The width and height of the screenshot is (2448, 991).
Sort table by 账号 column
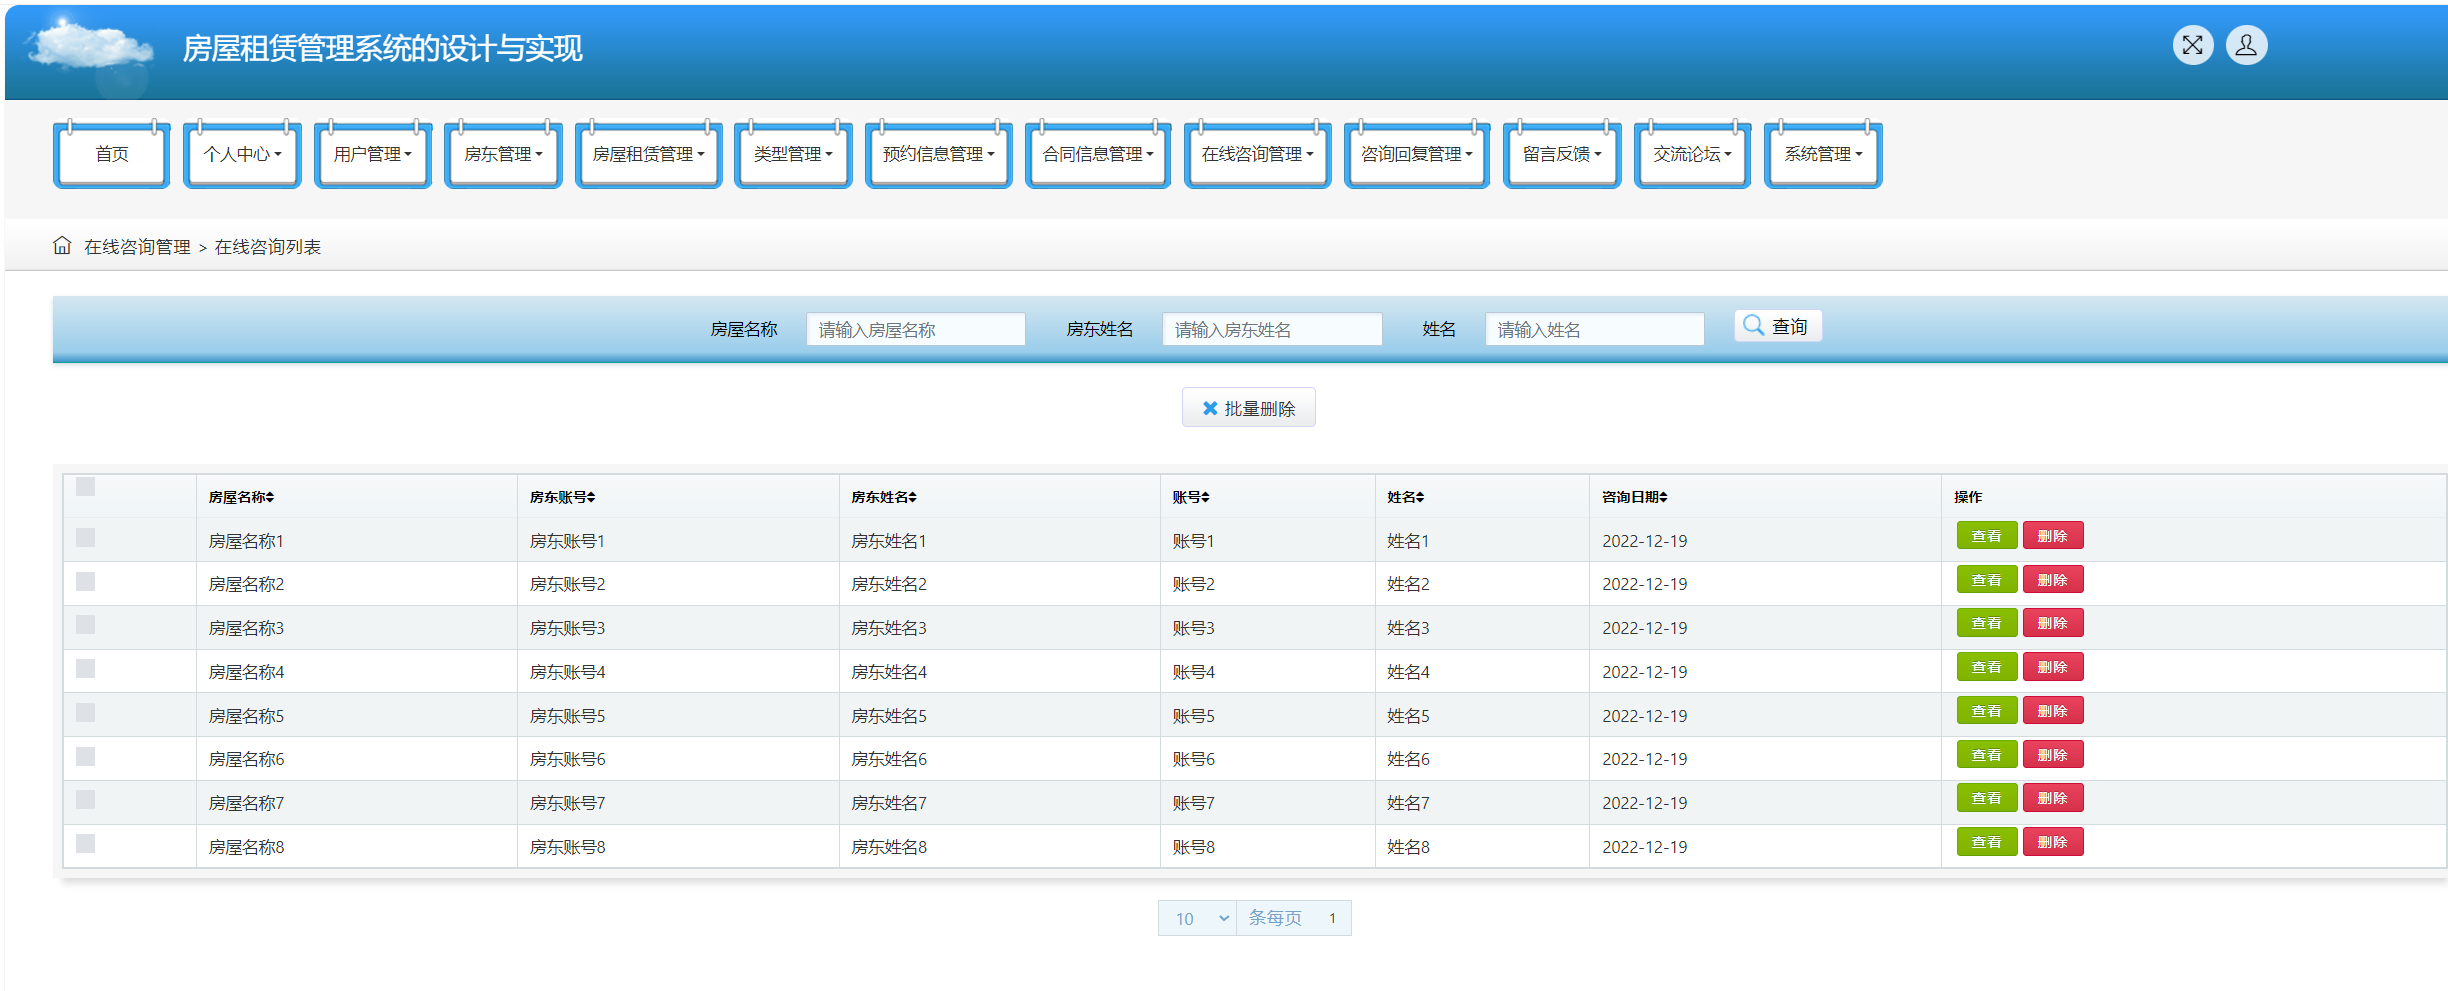(x=1191, y=497)
